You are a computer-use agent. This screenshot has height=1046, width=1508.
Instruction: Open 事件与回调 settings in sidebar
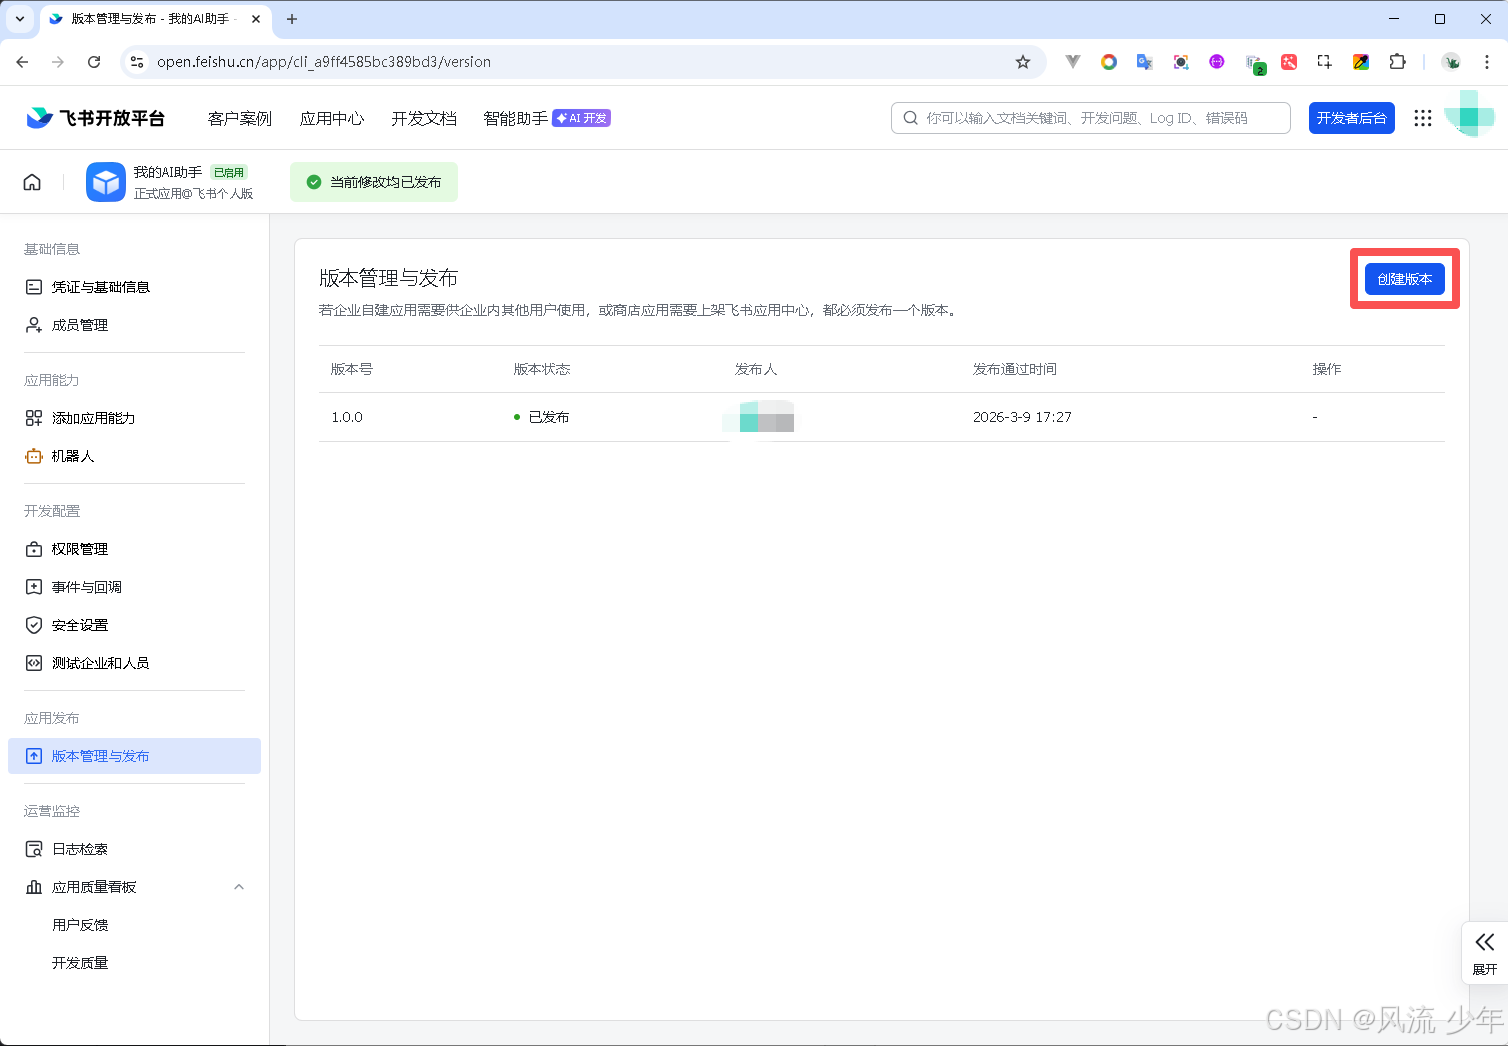tap(87, 587)
